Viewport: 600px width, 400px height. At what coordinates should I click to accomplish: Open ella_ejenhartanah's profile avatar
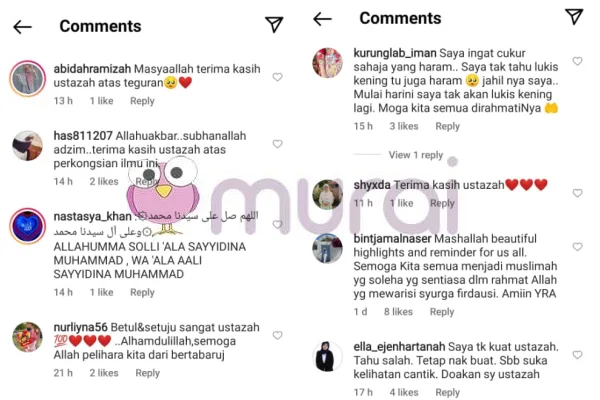[327, 356]
